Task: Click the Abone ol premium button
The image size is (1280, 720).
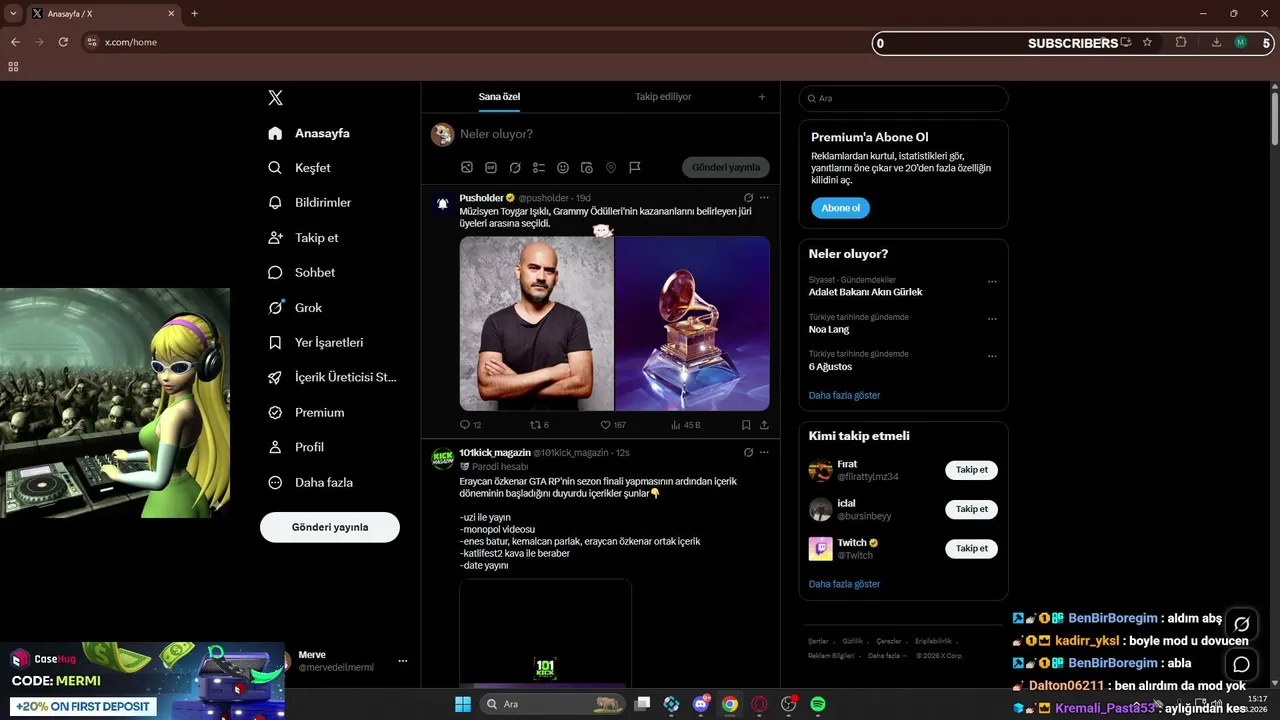Action: [840, 208]
